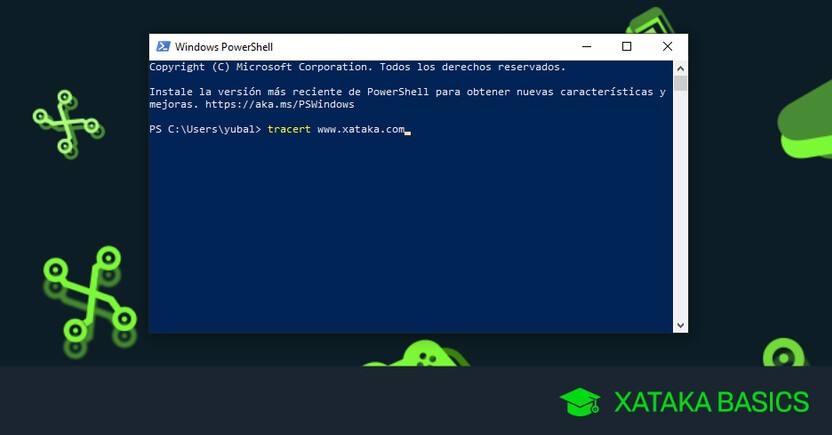Viewport: 832px width, 435px height.
Task: Click the scrollbar down arrow in the console
Action: [680, 325]
